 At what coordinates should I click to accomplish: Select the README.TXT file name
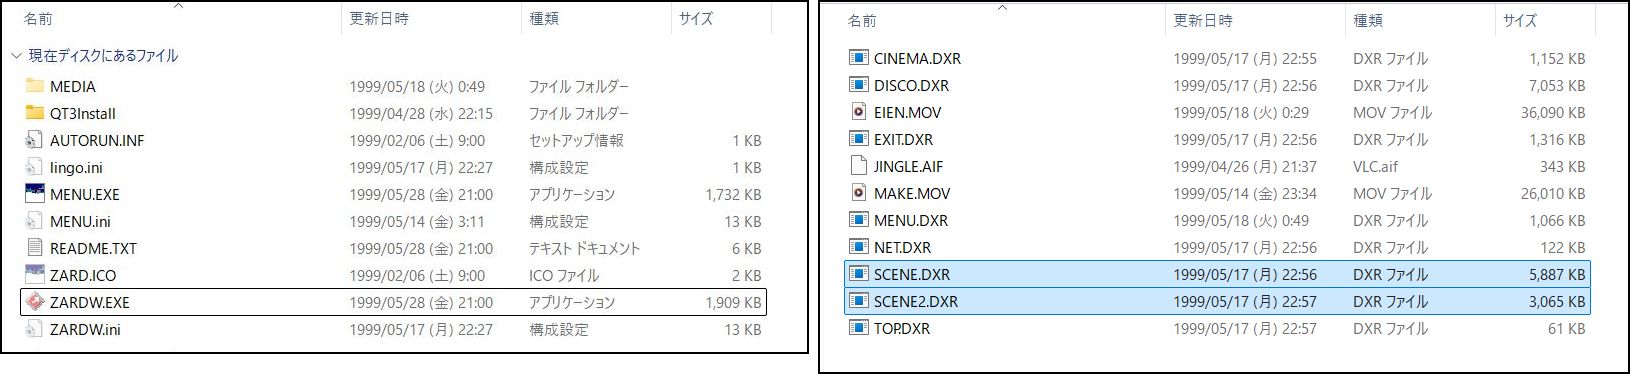[93, 248]
